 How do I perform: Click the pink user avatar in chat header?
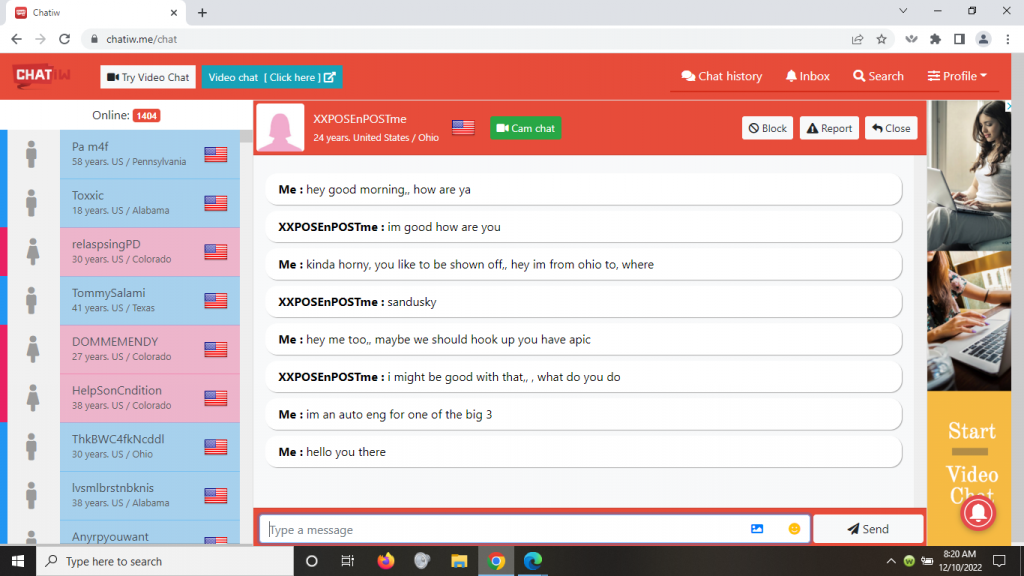280,128
